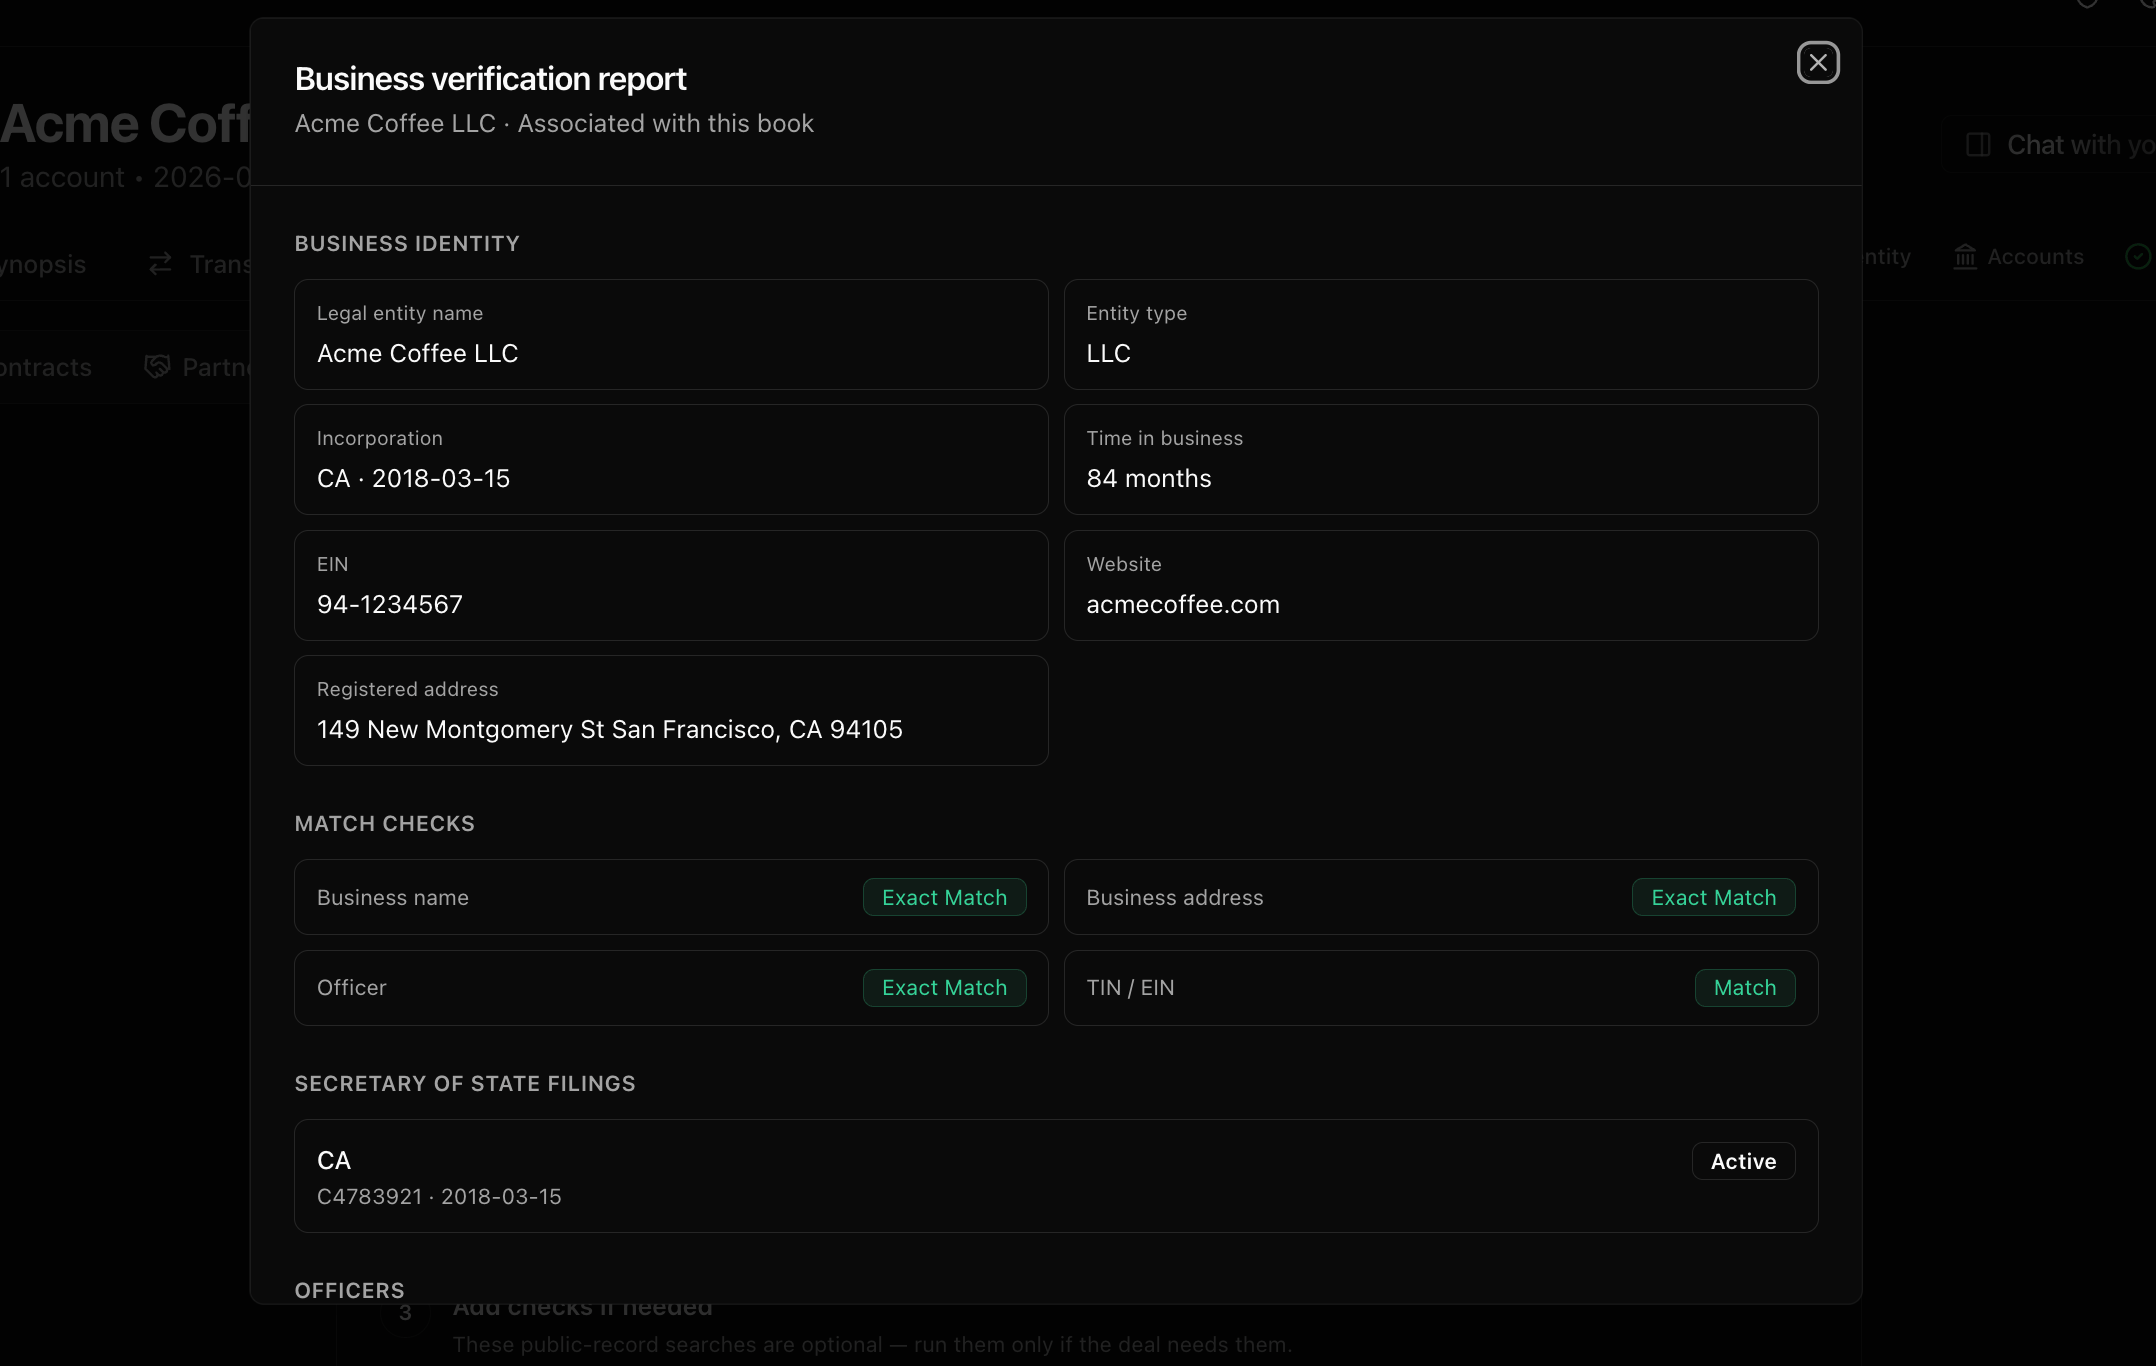2156x1366 pixels.
Task: Select the Entity type value LLC
Action: tap(1108, 354)
